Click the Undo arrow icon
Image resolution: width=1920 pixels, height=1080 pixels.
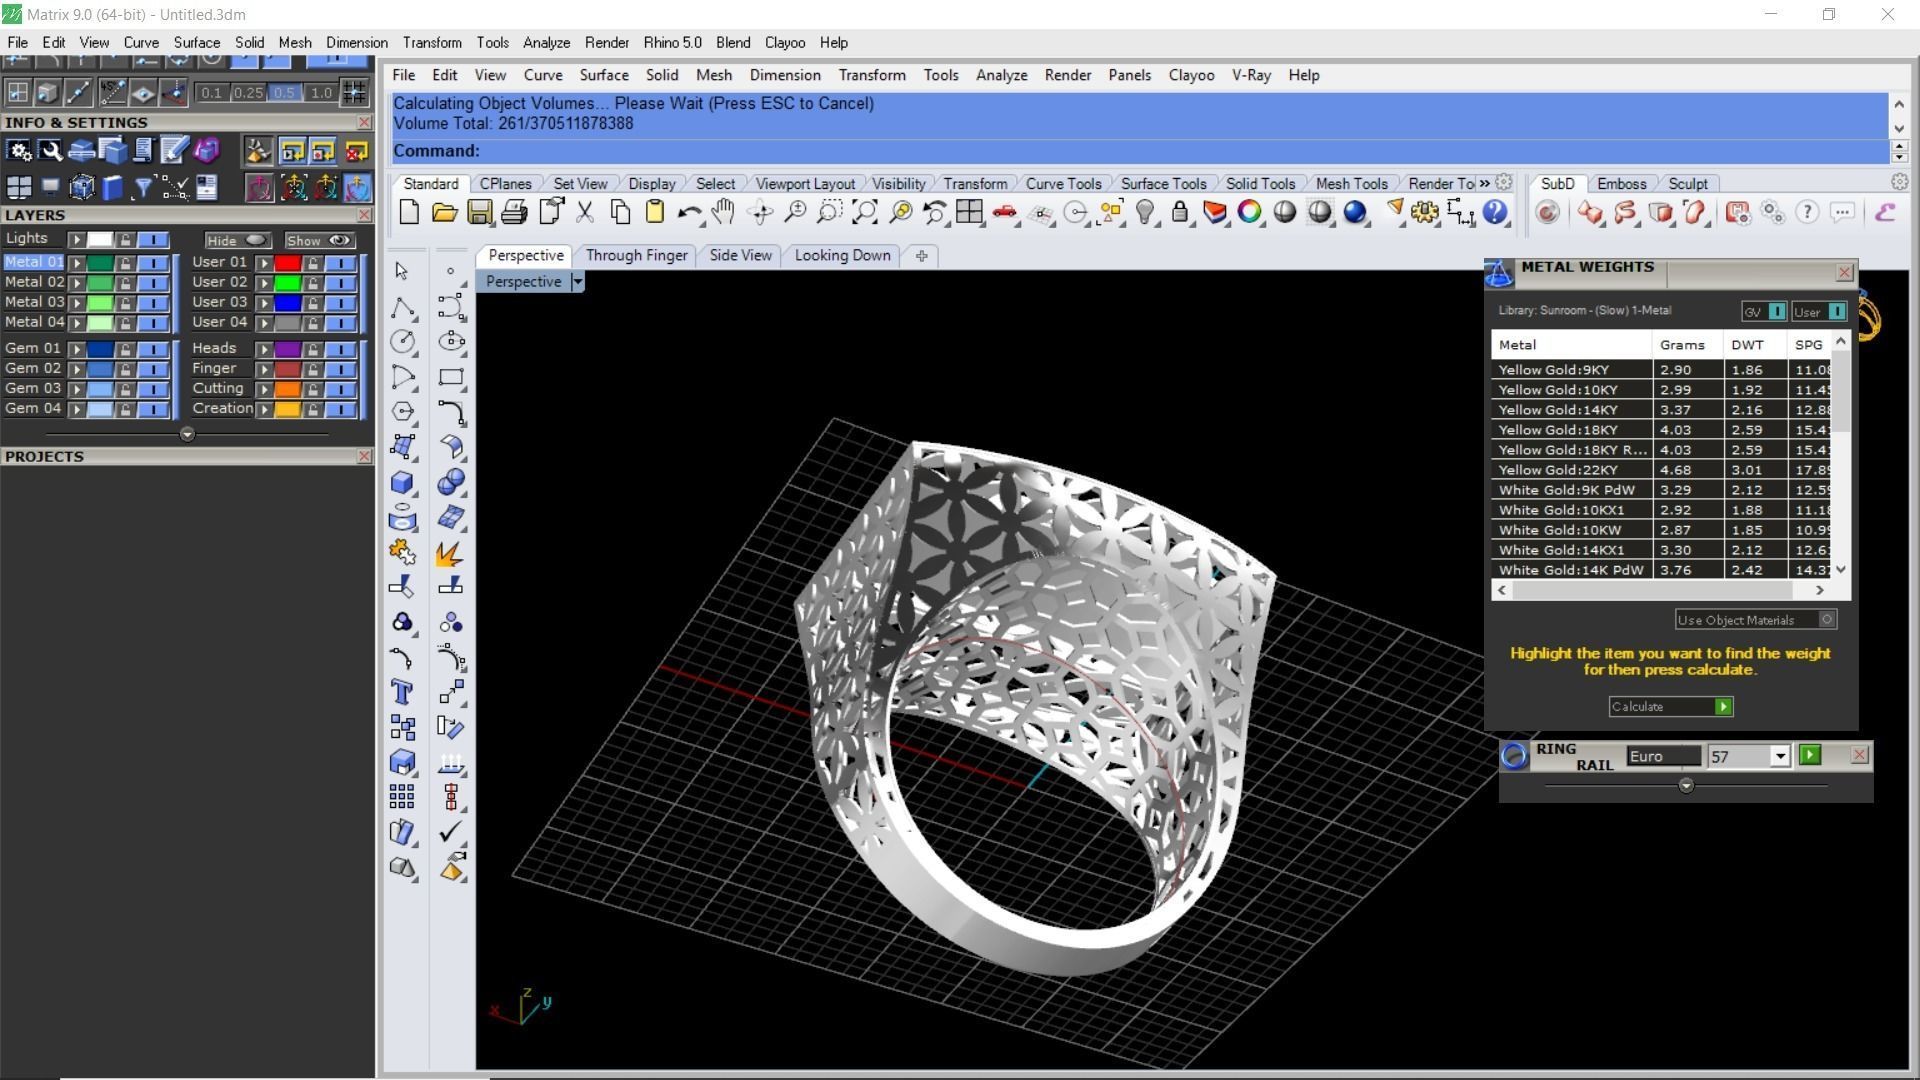coord(688,212)
